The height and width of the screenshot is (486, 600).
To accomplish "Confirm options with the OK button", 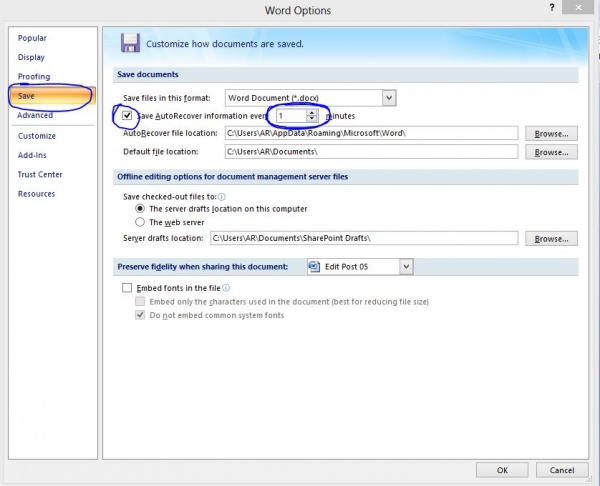I will [502, 470].
